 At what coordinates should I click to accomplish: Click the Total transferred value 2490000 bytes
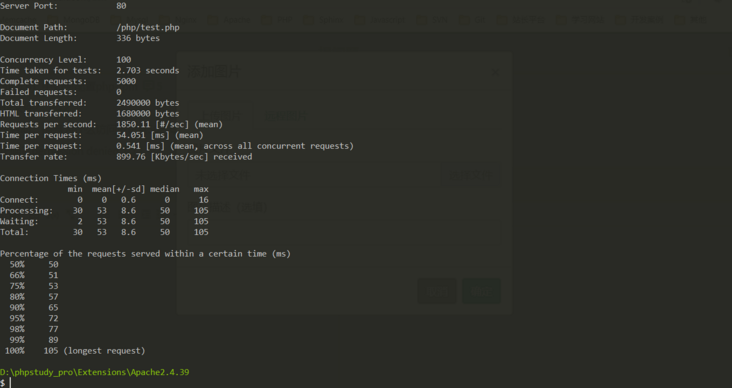click(x=148, y=102)
